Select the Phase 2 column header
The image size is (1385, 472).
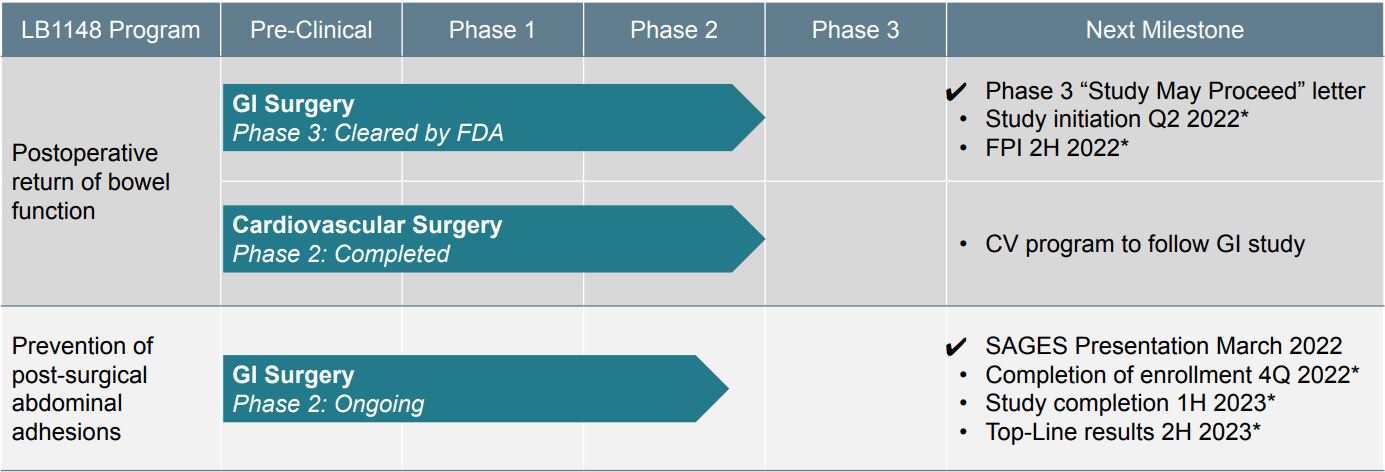point(674,30)
